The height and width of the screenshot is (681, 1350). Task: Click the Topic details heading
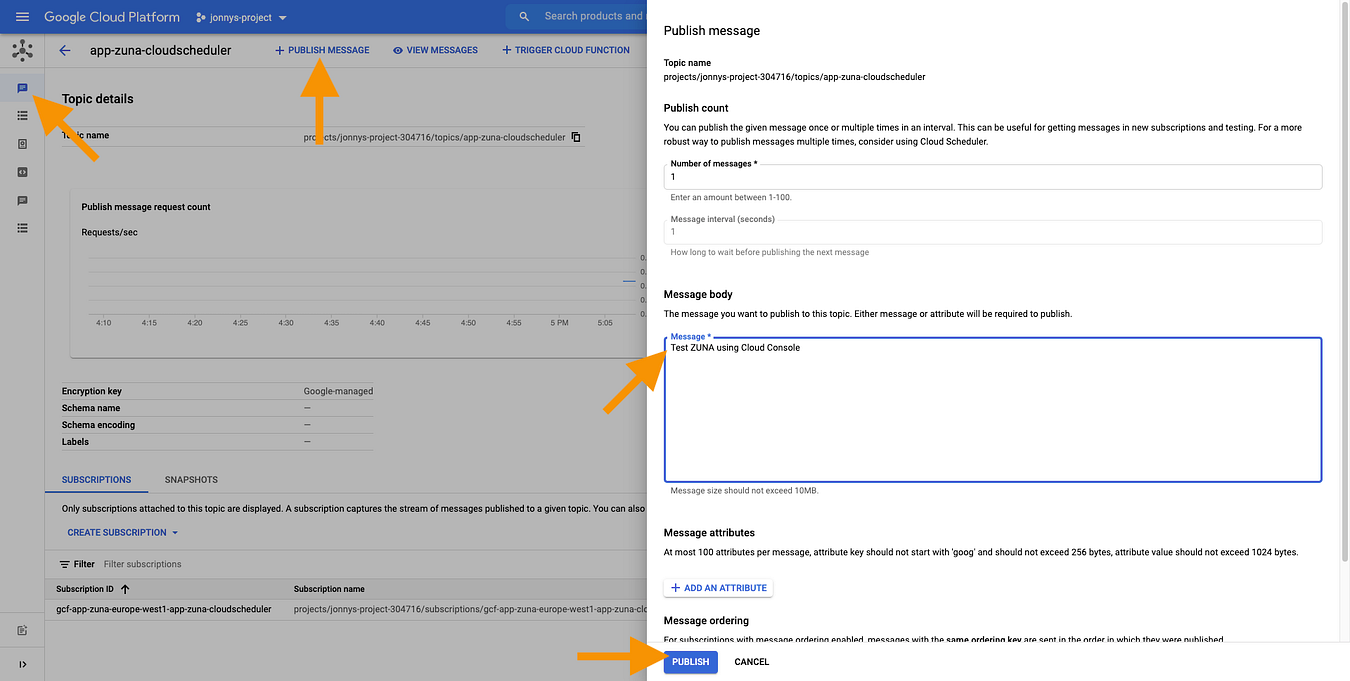(x=97, y=99)
